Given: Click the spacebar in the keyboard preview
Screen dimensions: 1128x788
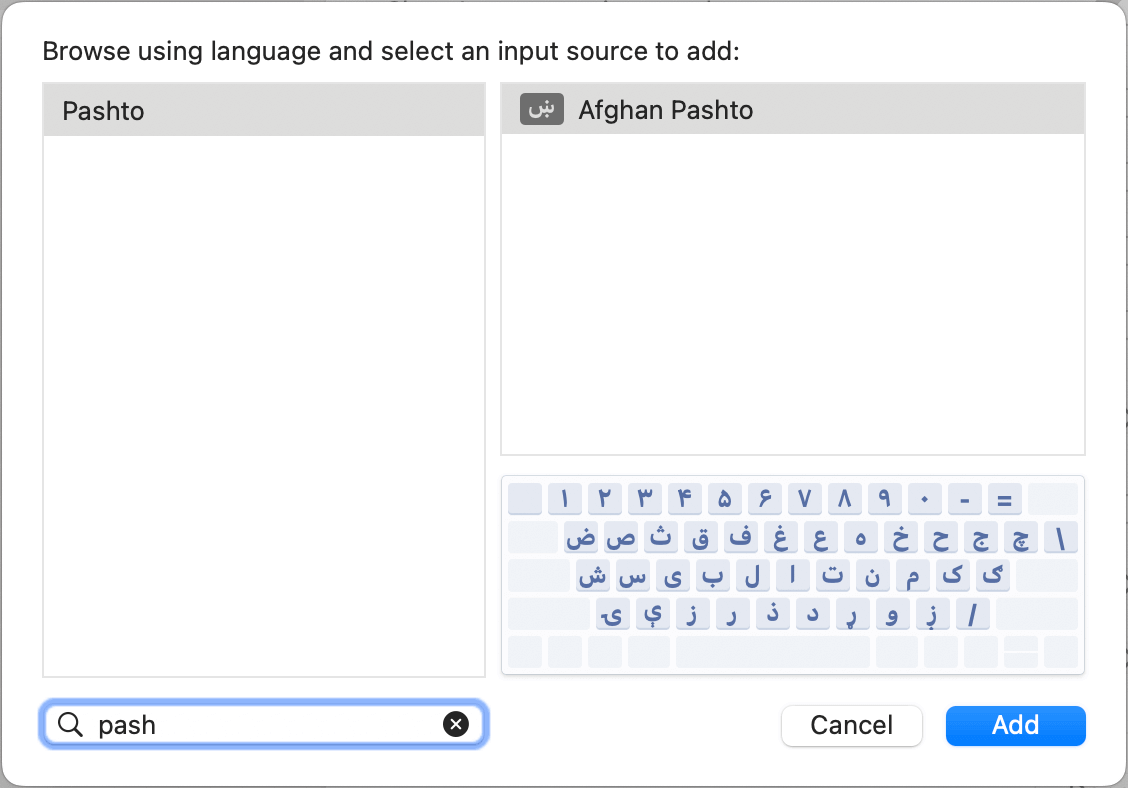Looking at the screenshot, I should [772, 652].
